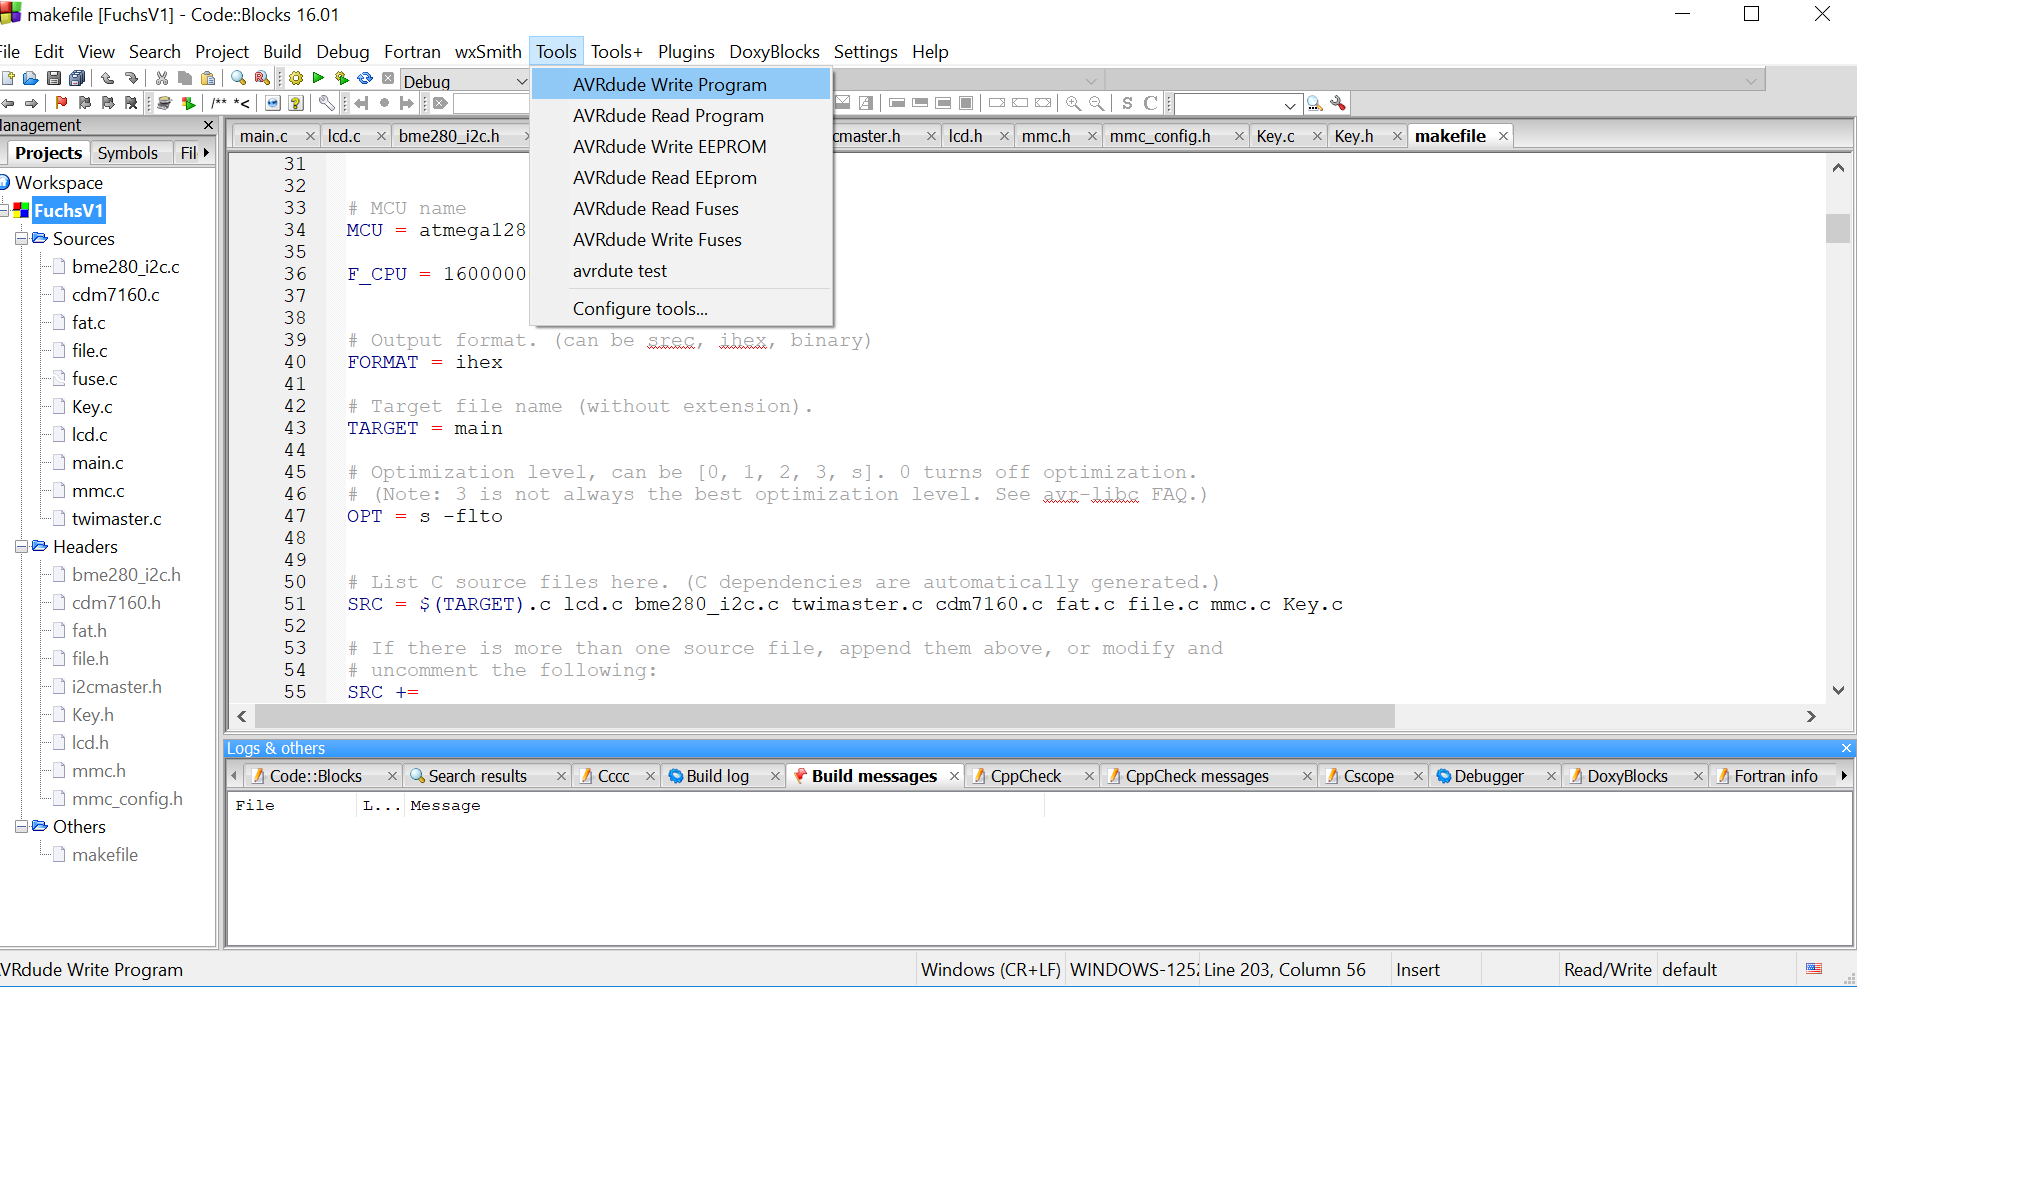
Task: Click the horizontal scrollbar thumb in editor
Action: pos(824,716)
